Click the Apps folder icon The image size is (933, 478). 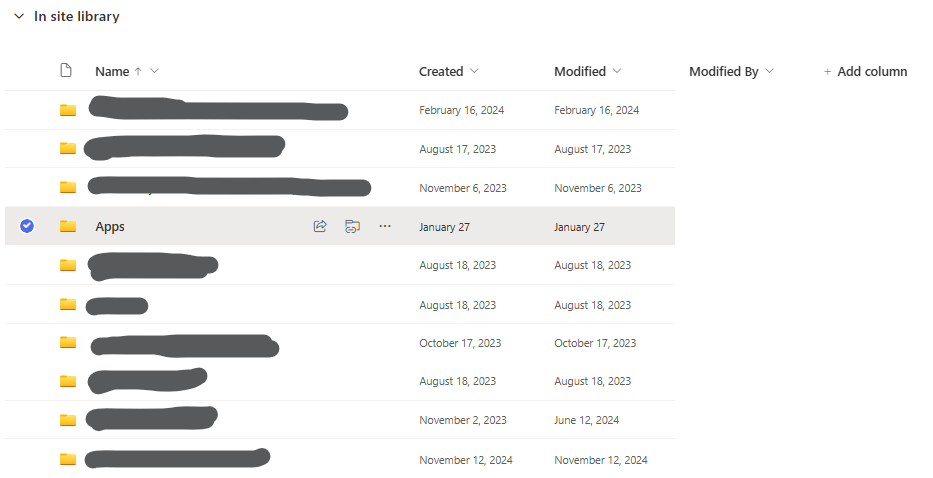click(x=68, y=227)
